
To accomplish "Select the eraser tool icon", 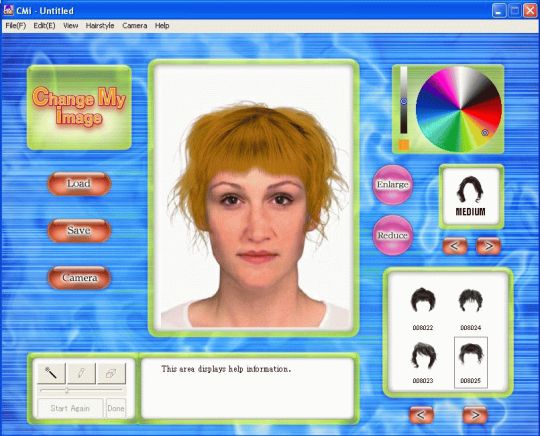I will tap(111, 373).
